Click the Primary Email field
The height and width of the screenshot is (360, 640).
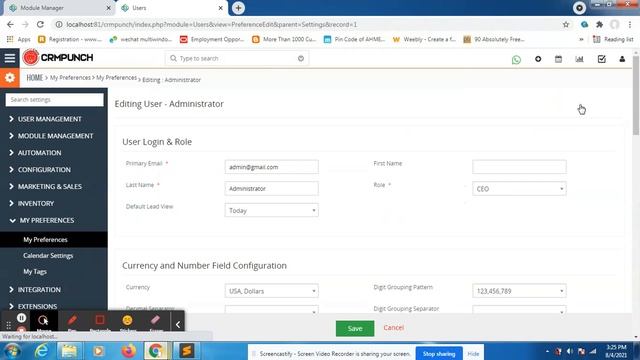pyautogui.click(x=271, y=167)
